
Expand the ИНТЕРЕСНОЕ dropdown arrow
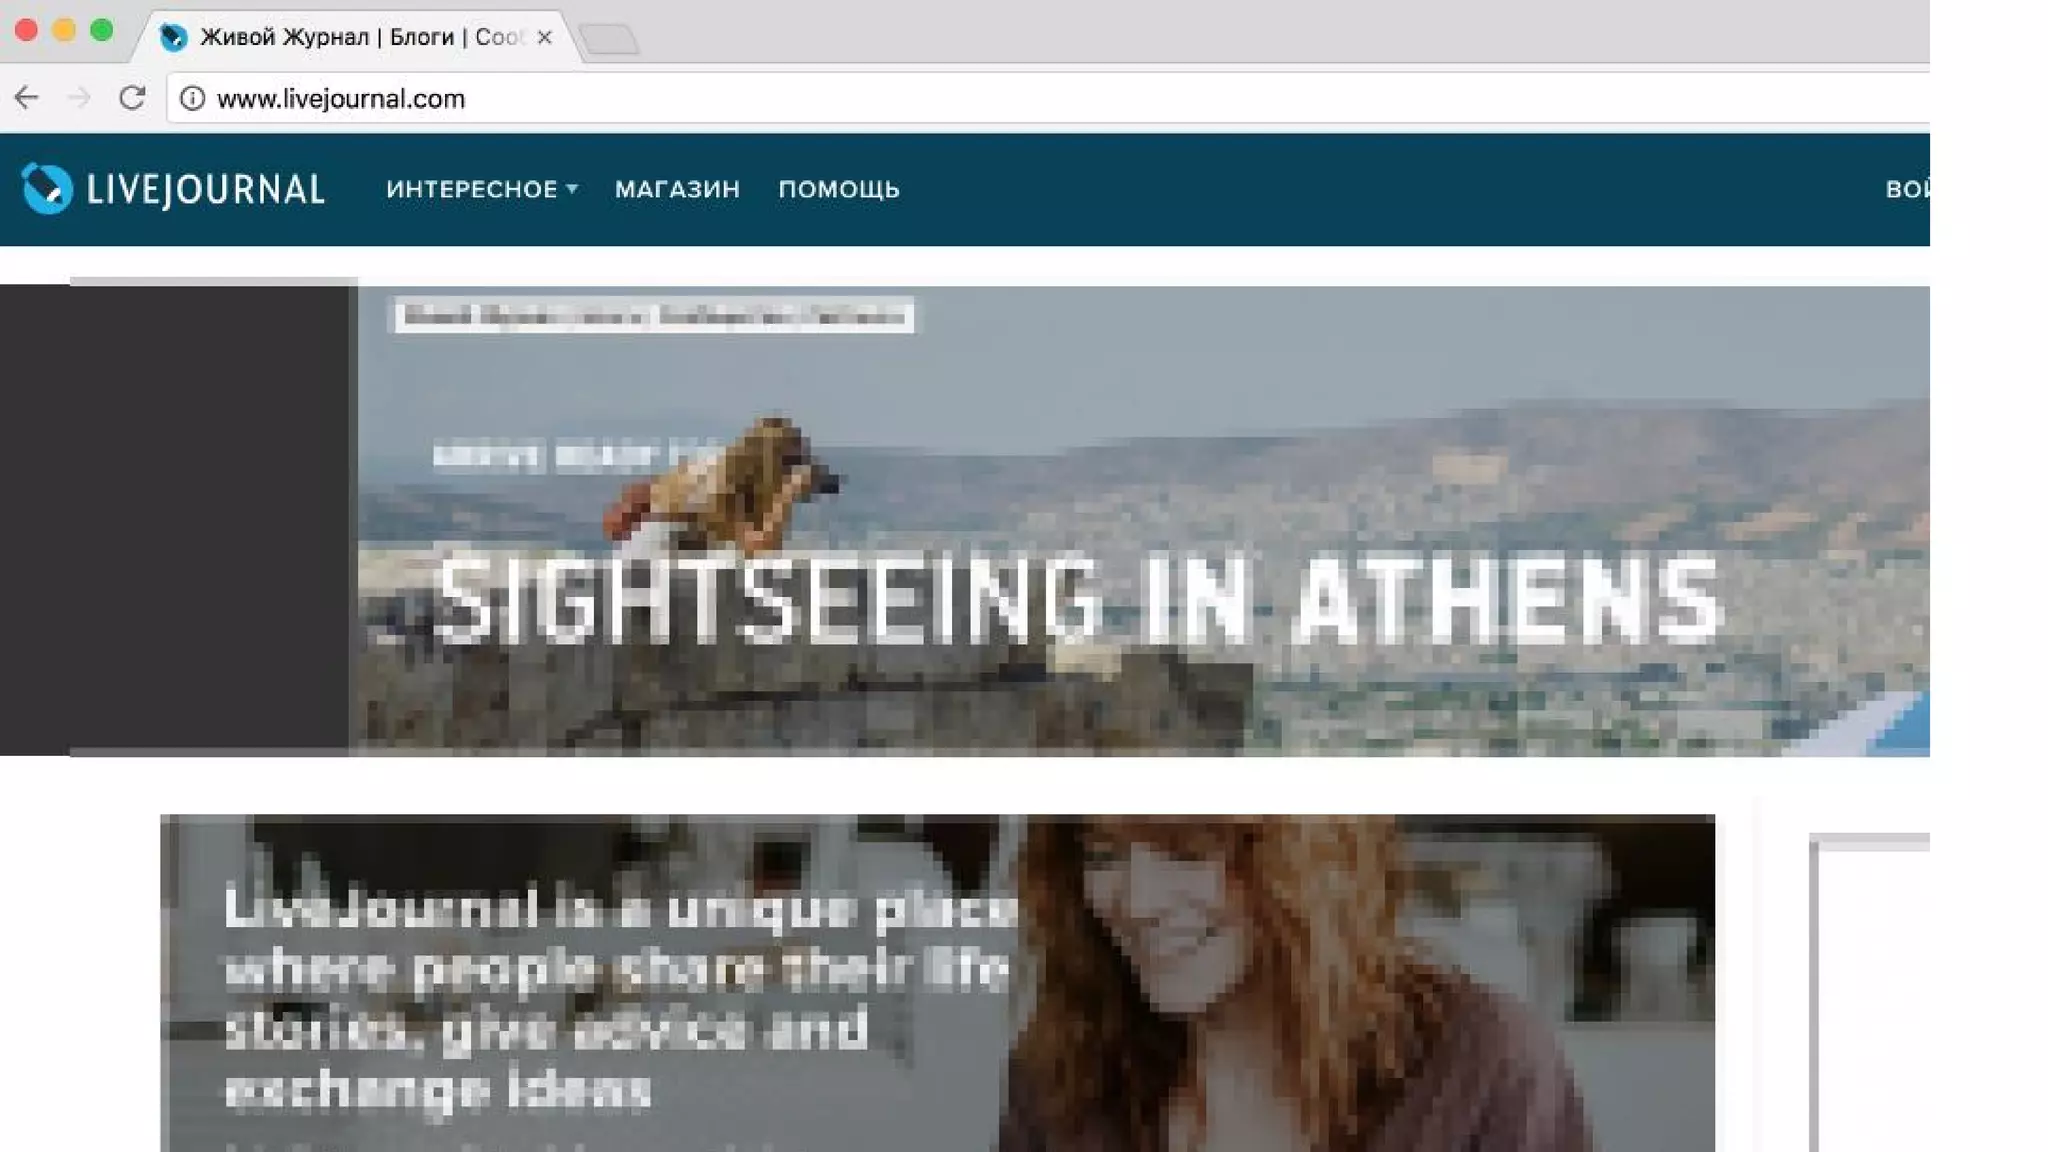click(x=572, y=188)
